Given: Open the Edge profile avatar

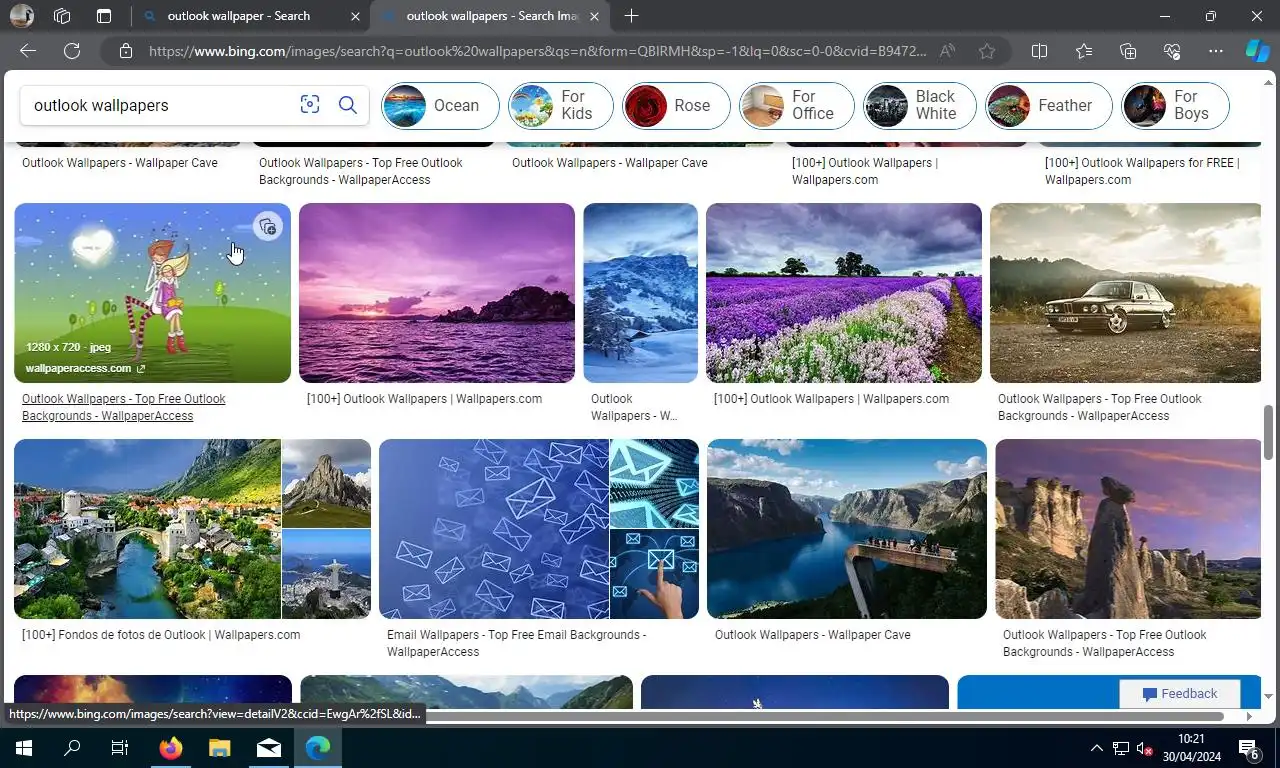Looking at the screenshot, I should (22, 16).
